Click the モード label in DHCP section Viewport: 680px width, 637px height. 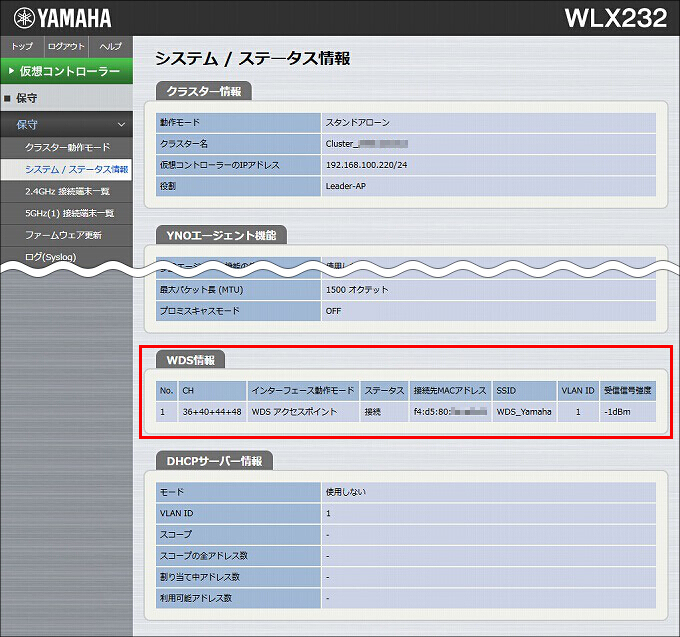click(238, 492)
